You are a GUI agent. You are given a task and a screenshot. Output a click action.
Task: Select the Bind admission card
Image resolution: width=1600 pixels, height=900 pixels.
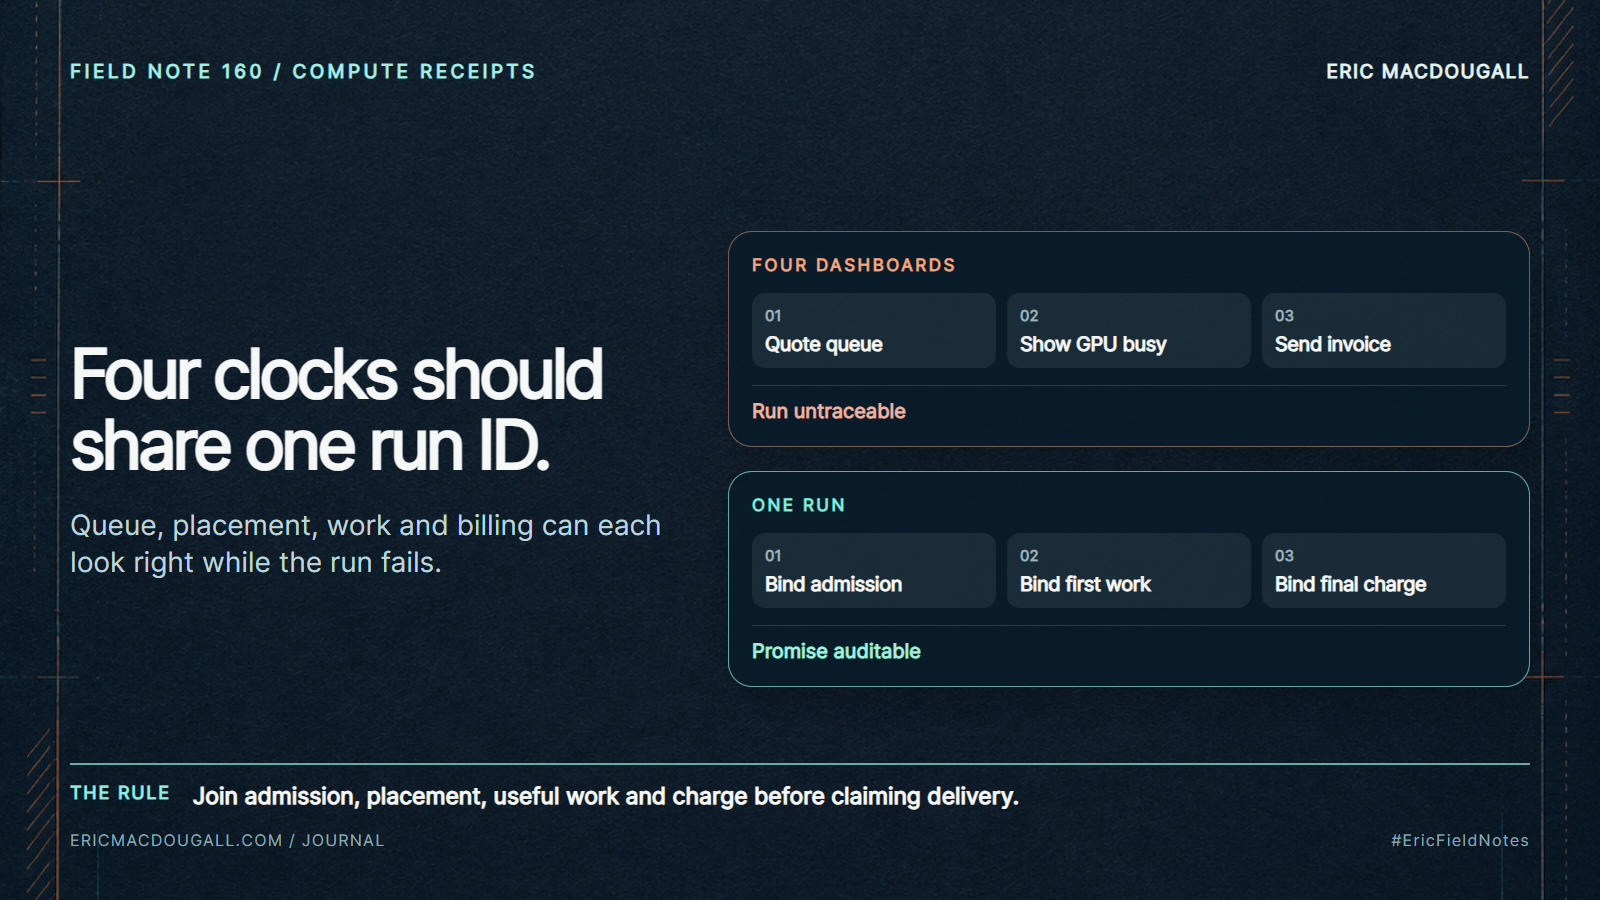pos(873,570)
